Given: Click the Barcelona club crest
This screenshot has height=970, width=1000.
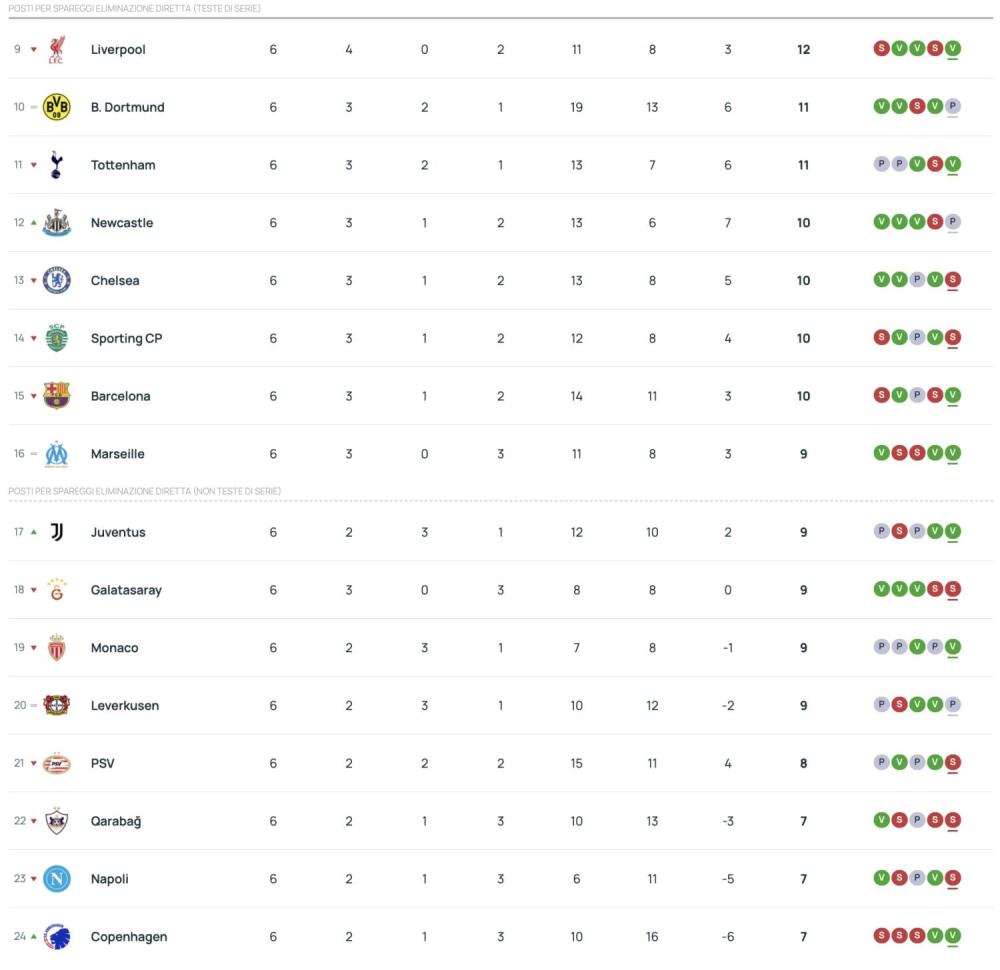Looking at the screenshot, I should coord(57,396).
